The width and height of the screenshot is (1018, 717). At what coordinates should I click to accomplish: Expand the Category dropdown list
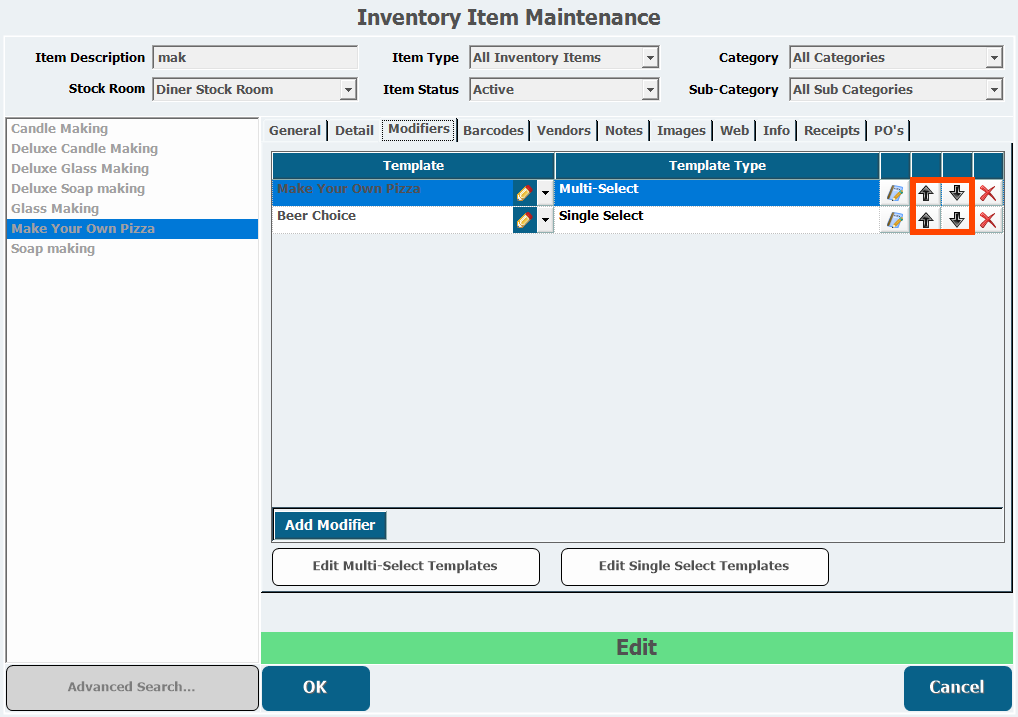tap(994, 58)
